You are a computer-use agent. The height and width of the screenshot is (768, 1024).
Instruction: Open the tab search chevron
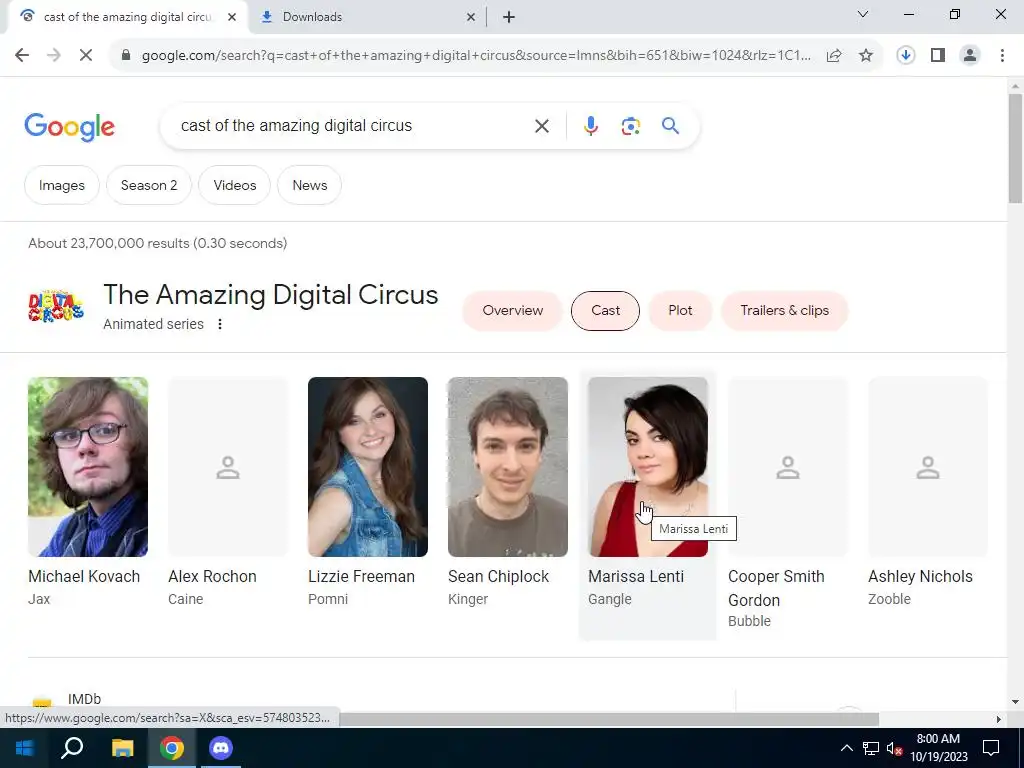click(863, 14)
